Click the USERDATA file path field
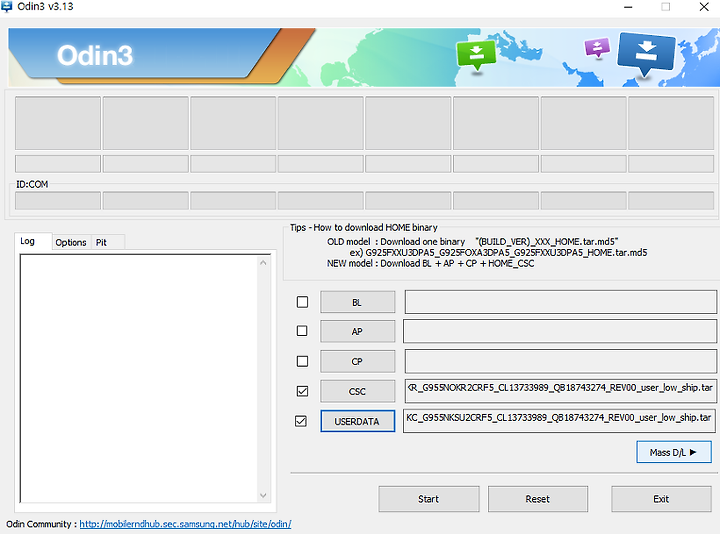Screen dimensions: 720x534 click(x=559, y=421)
